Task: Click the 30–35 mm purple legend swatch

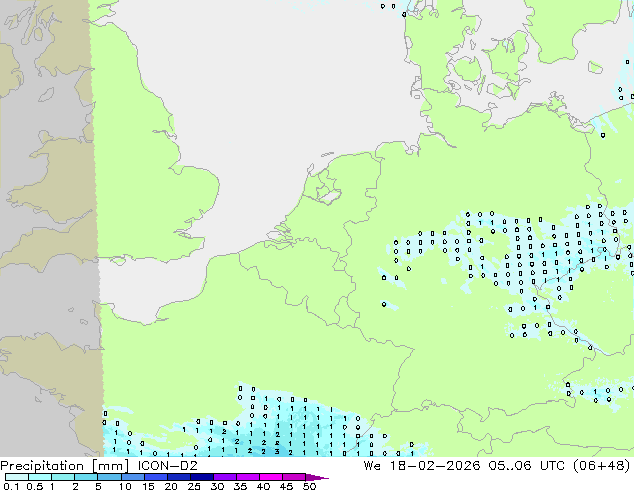Action: (227, 477)
